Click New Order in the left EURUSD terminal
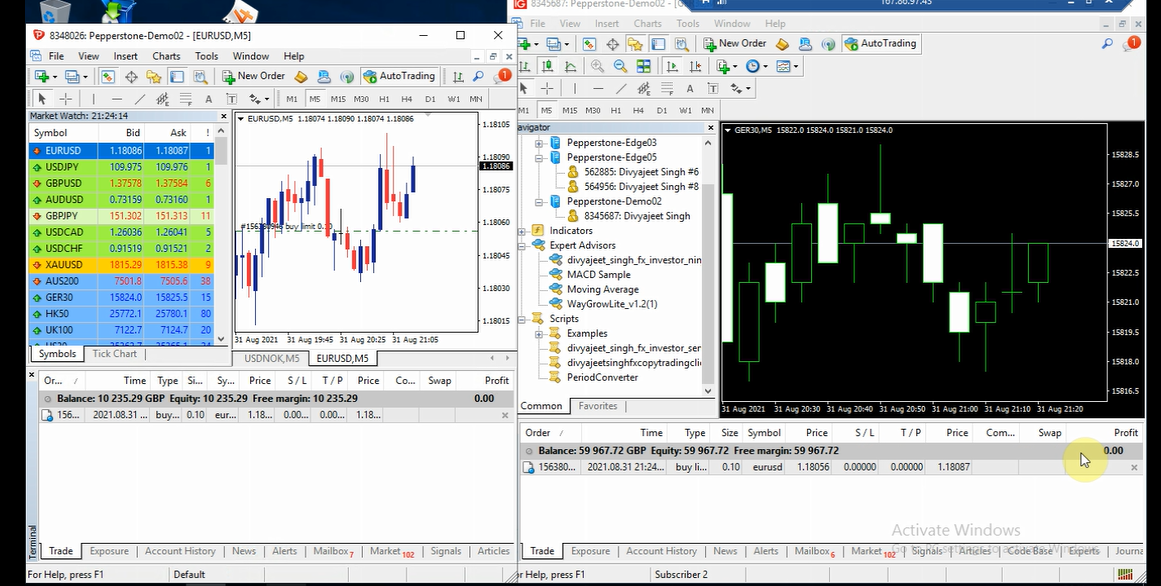This screenshot has width=1161, height=586. (x=254, y=76)
